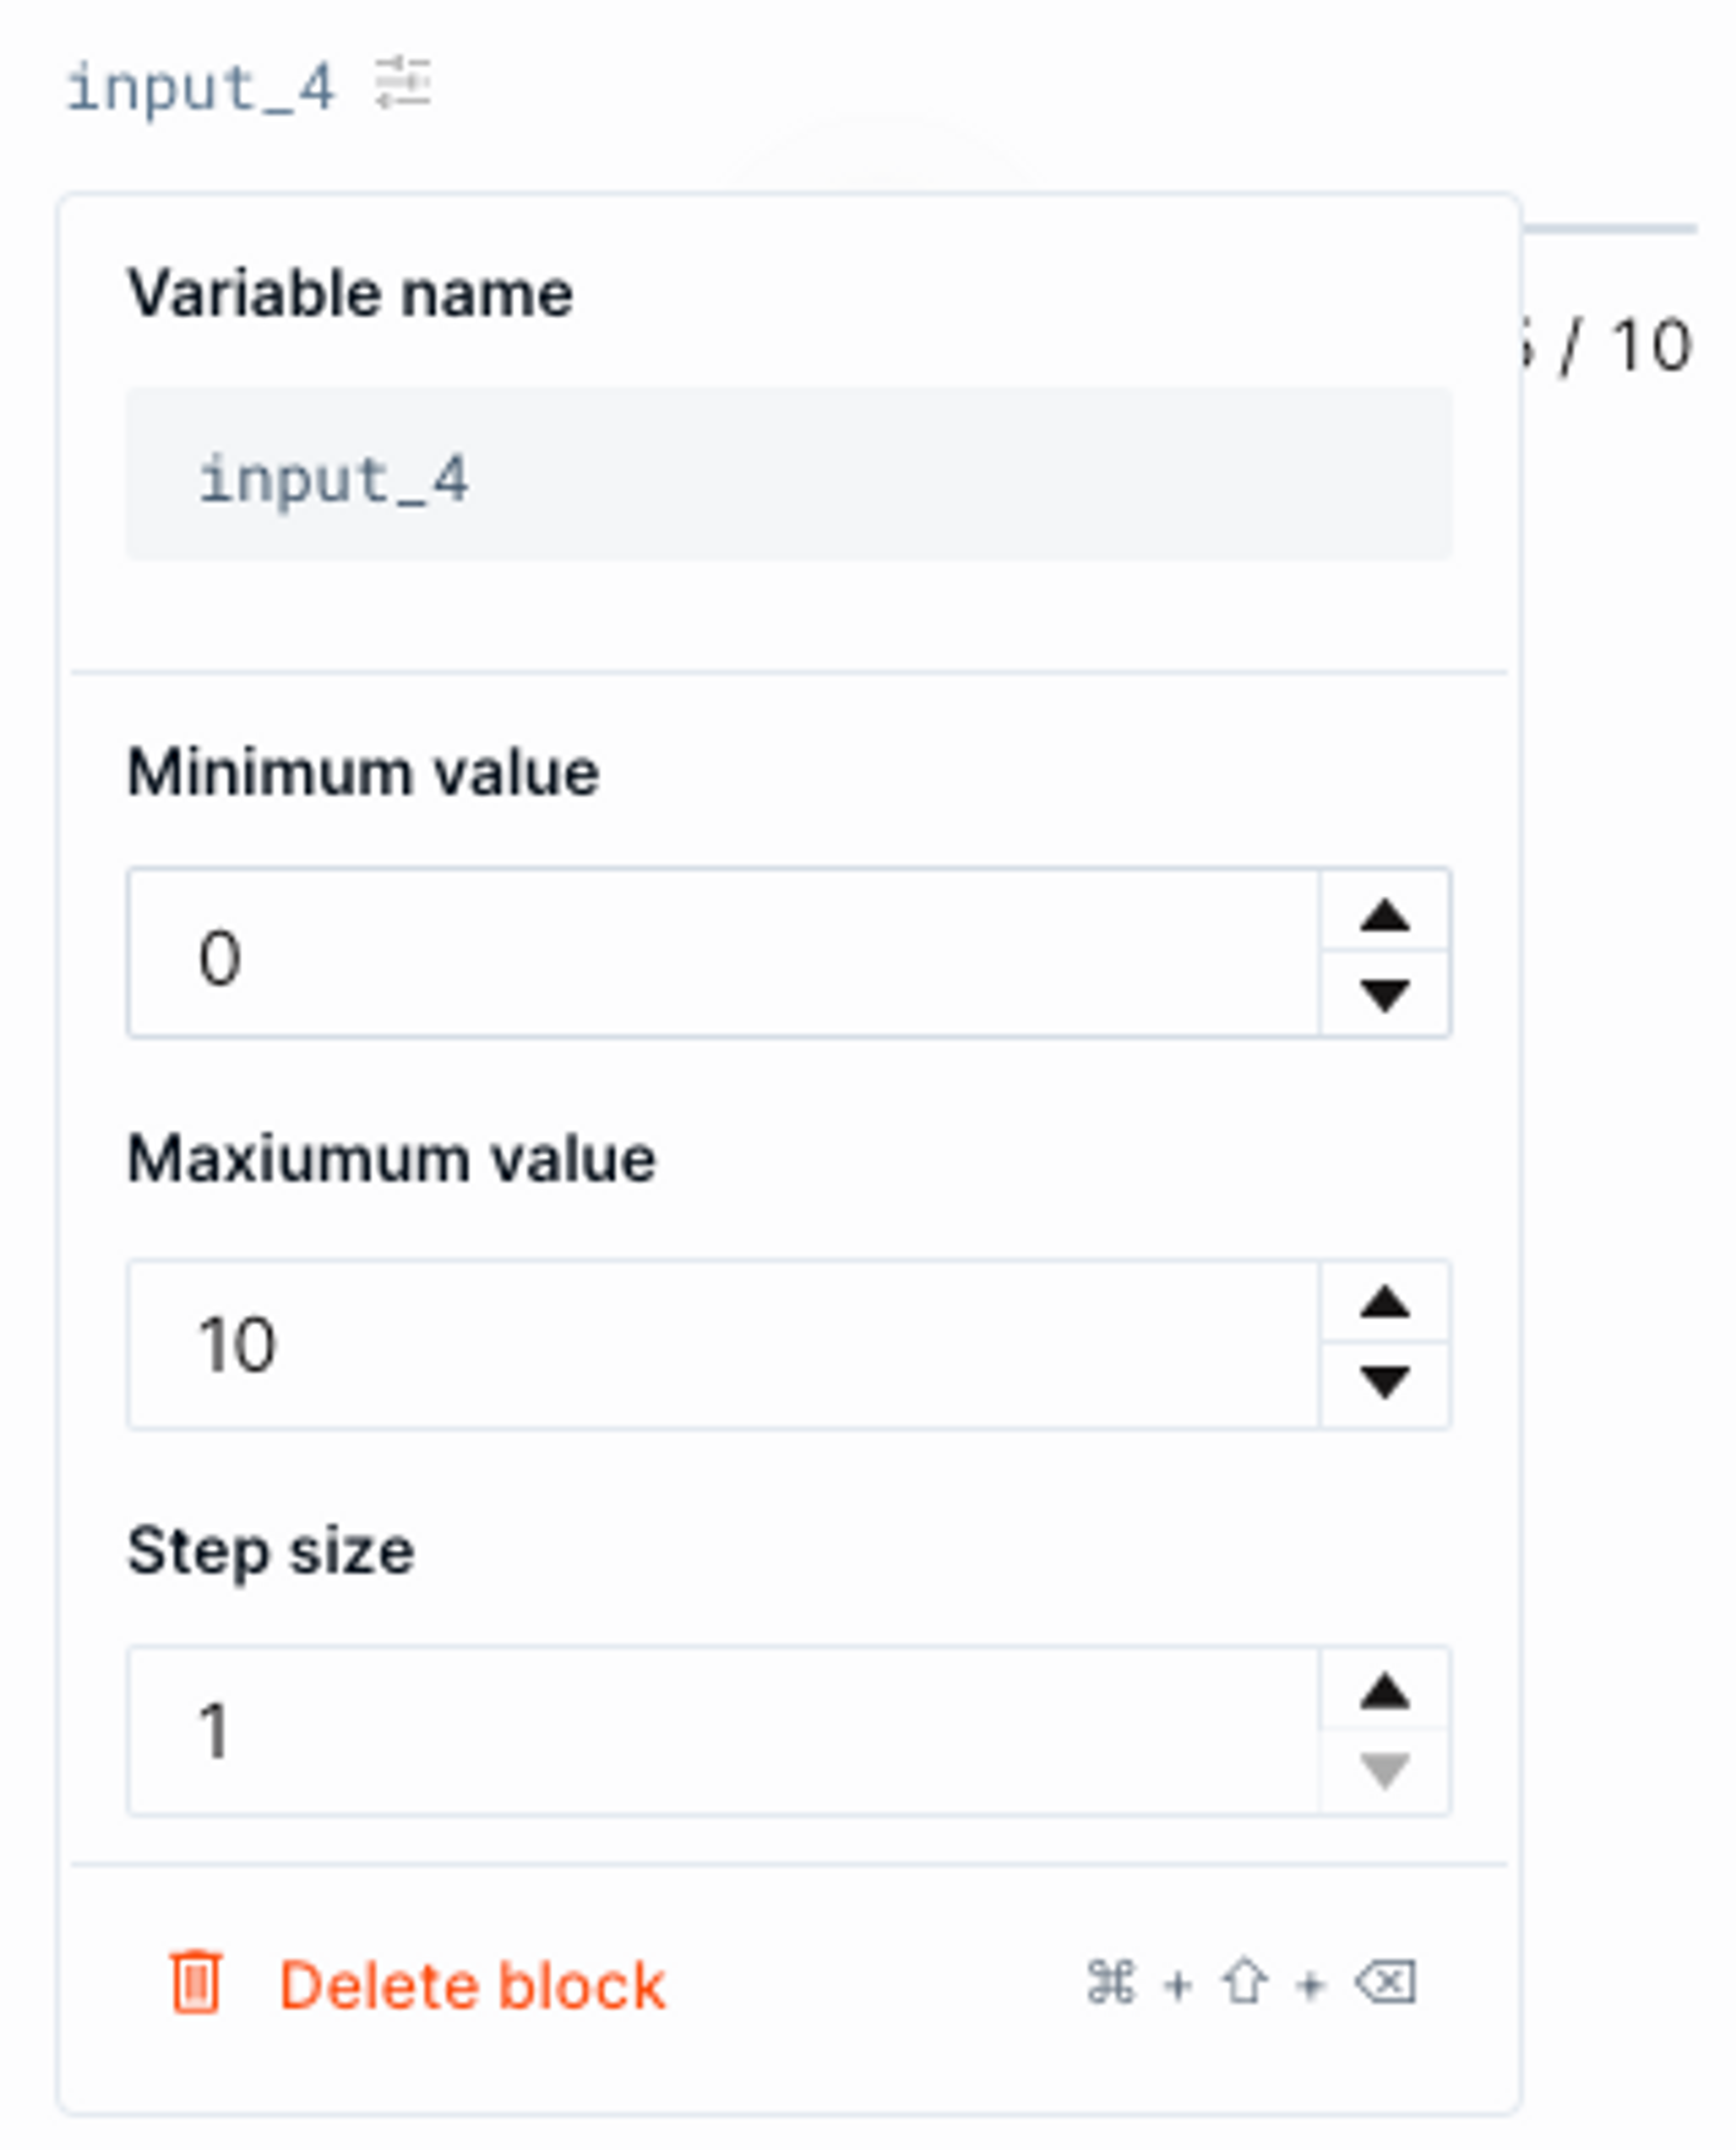Image resolution: width=1736 pixels, height=2150 pixels.
Task: Click the Variable name field containing input_4
Action: [x=789, y=474]
